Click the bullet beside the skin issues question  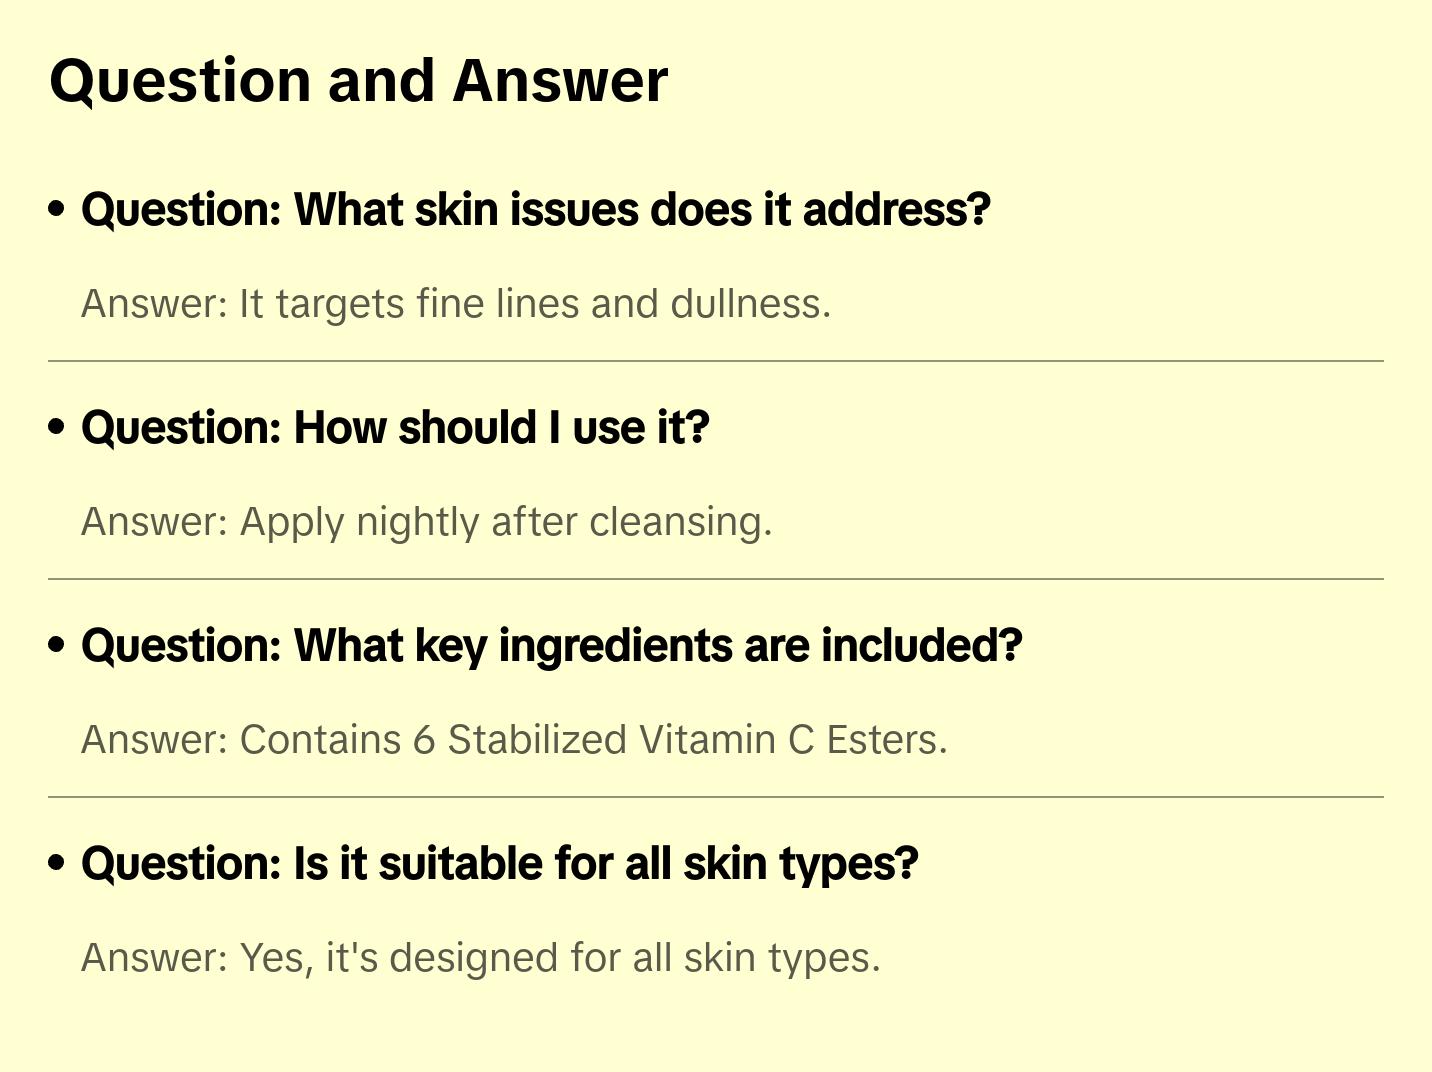[x=57, y=209]
